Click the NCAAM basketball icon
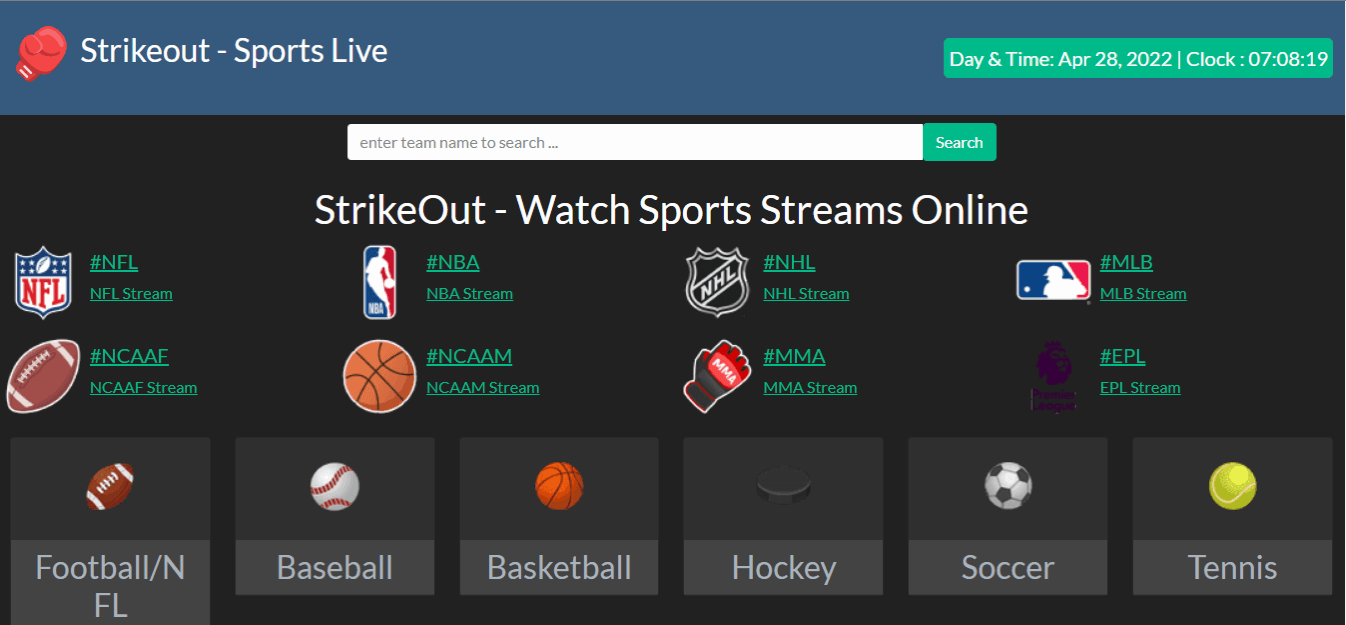Image resolution: width=1346 pixels, height=625 pixels. coord(380,376)
